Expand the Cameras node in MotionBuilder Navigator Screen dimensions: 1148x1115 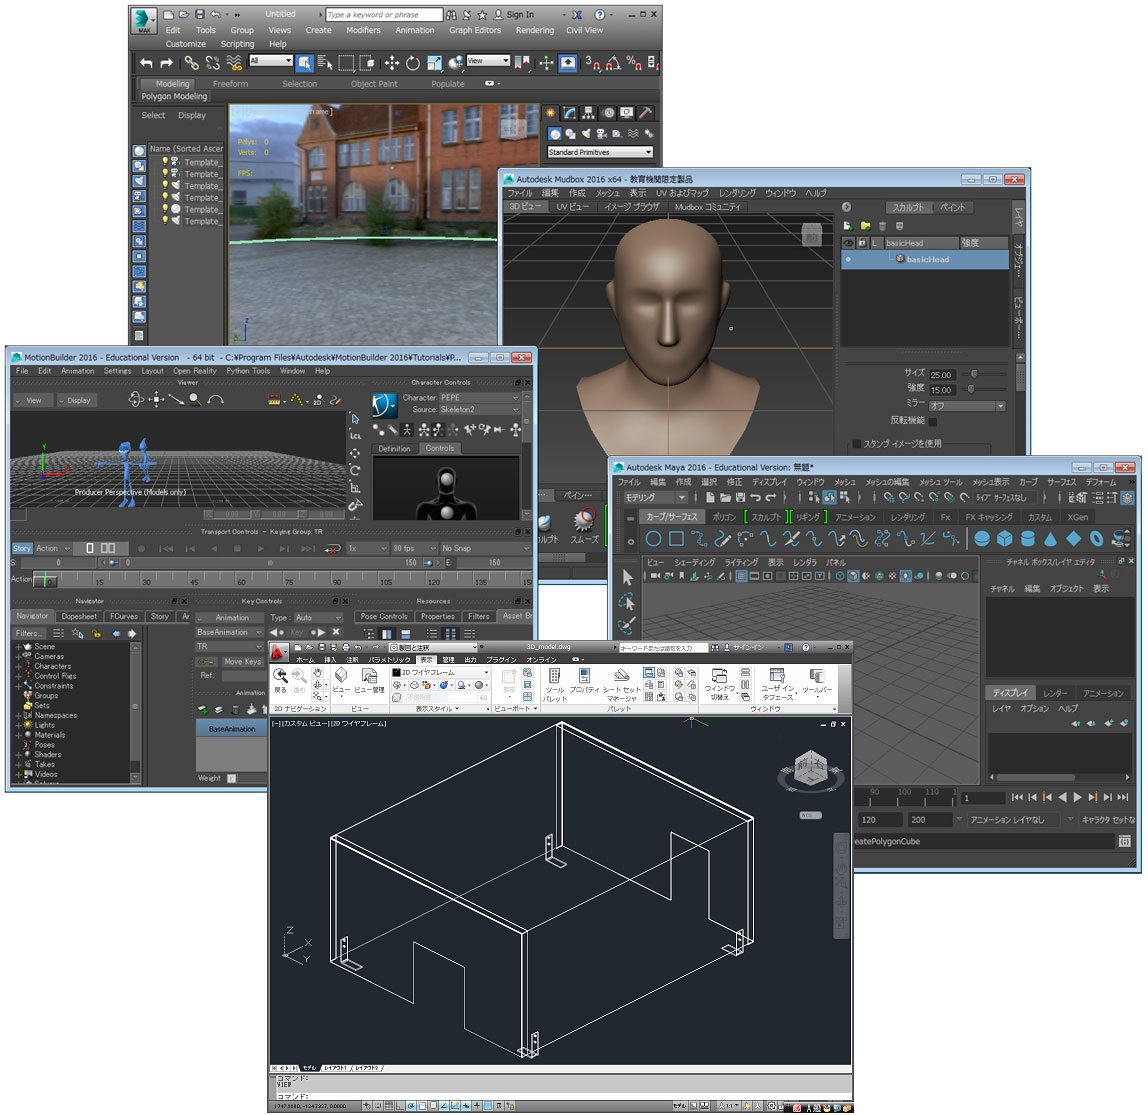[x=19, y=657]
